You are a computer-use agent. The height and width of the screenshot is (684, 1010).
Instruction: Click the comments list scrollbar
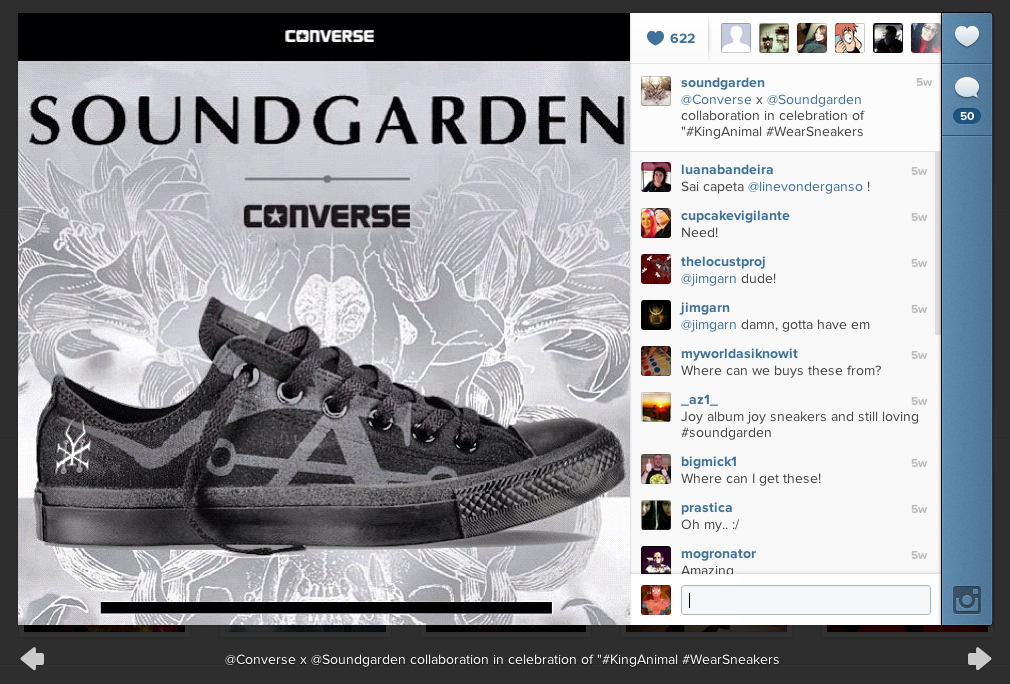click(x=937, y=243)
